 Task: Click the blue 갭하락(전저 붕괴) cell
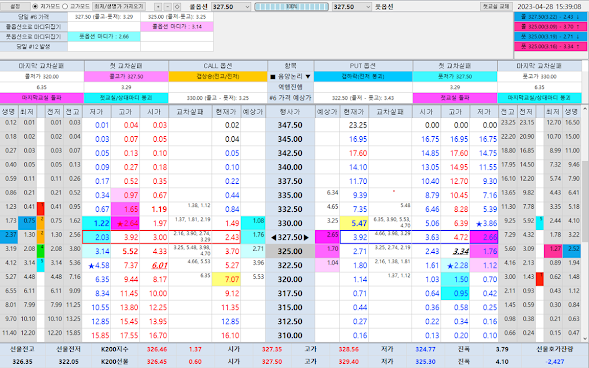(363, 77)
